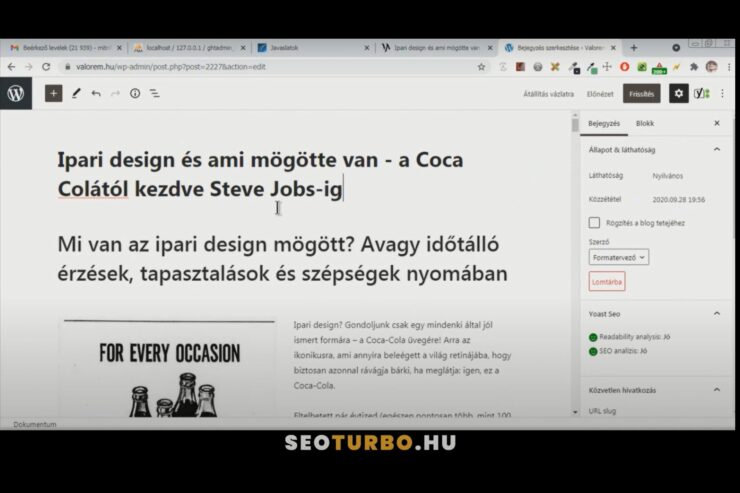Click the yellow lightning extension icon
Viewport: 740px width, 493px height.
(677, 67)
